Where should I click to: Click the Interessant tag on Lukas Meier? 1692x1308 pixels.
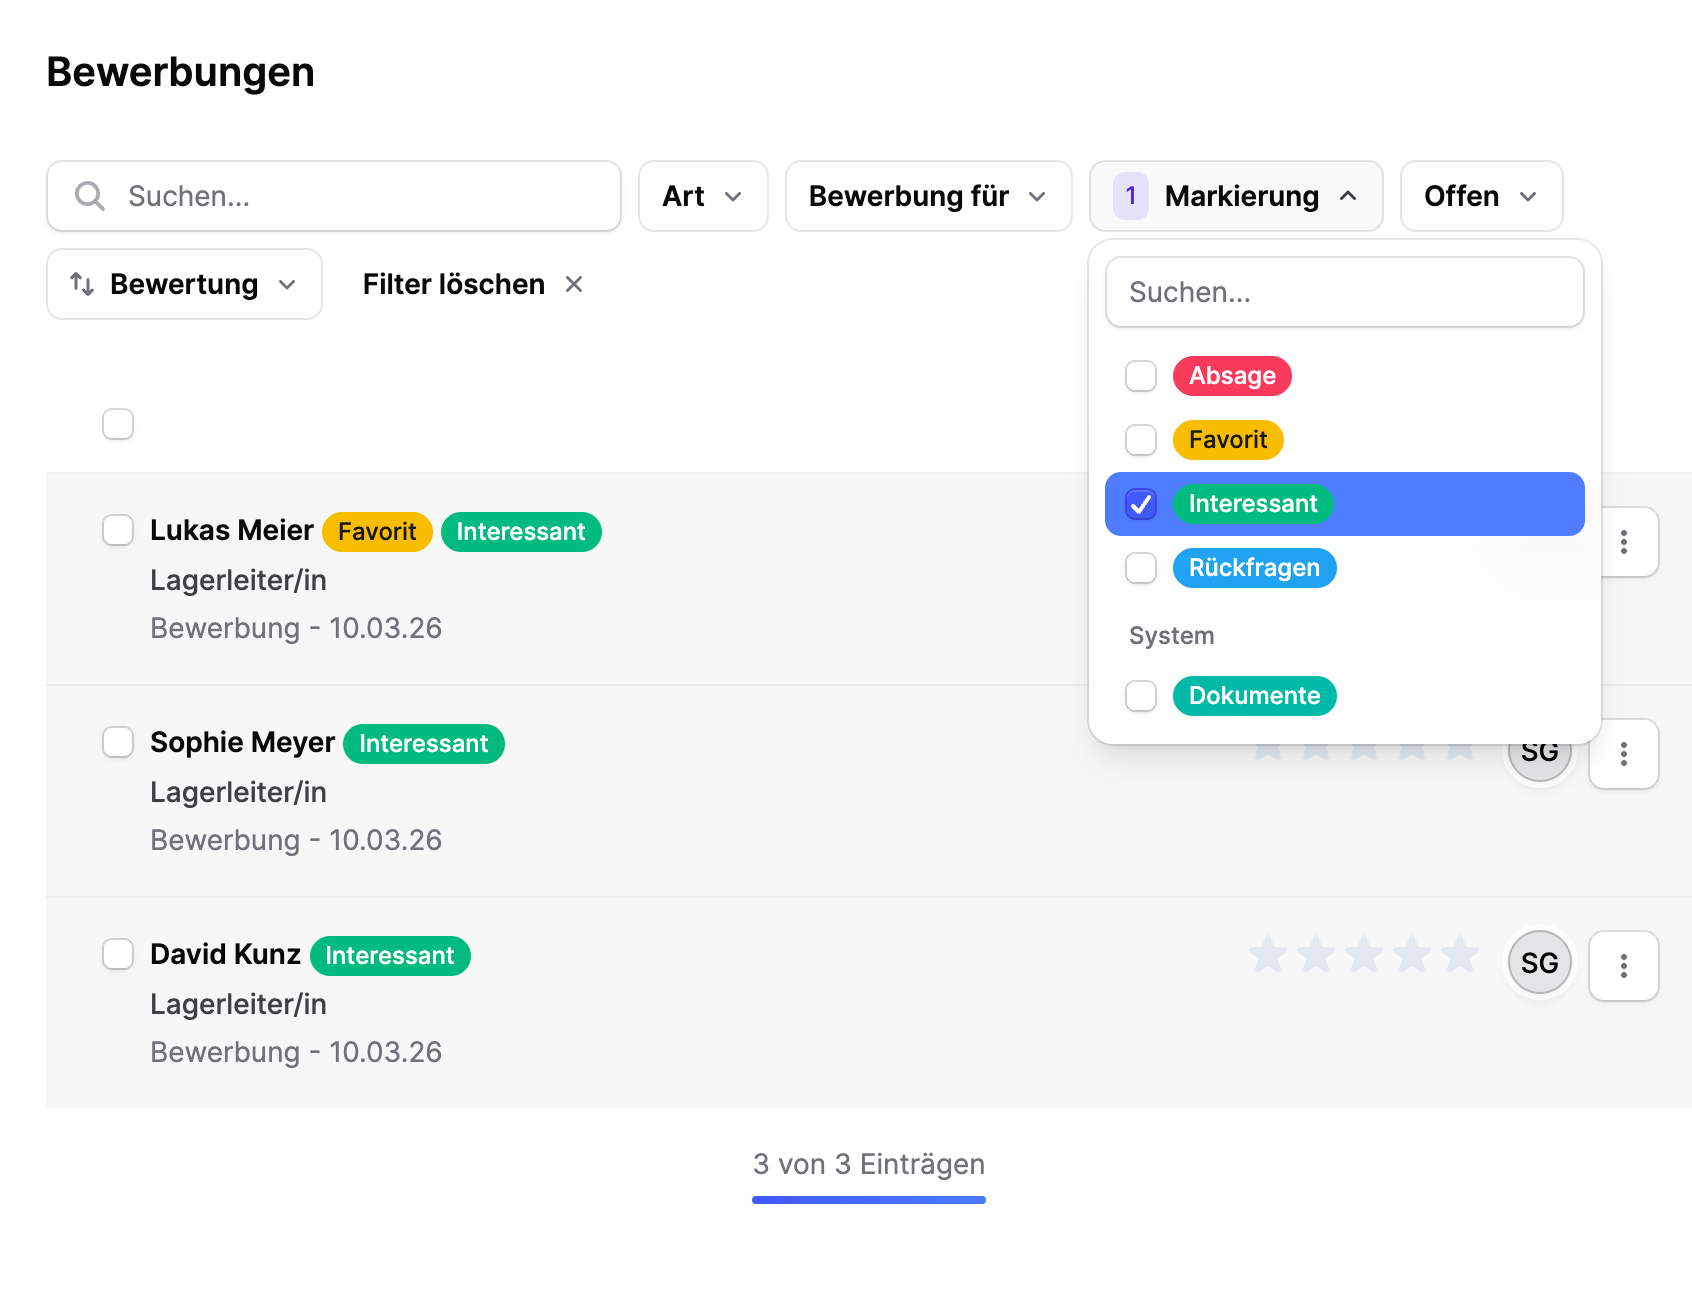pyautogui.click(x=520, y=532)
